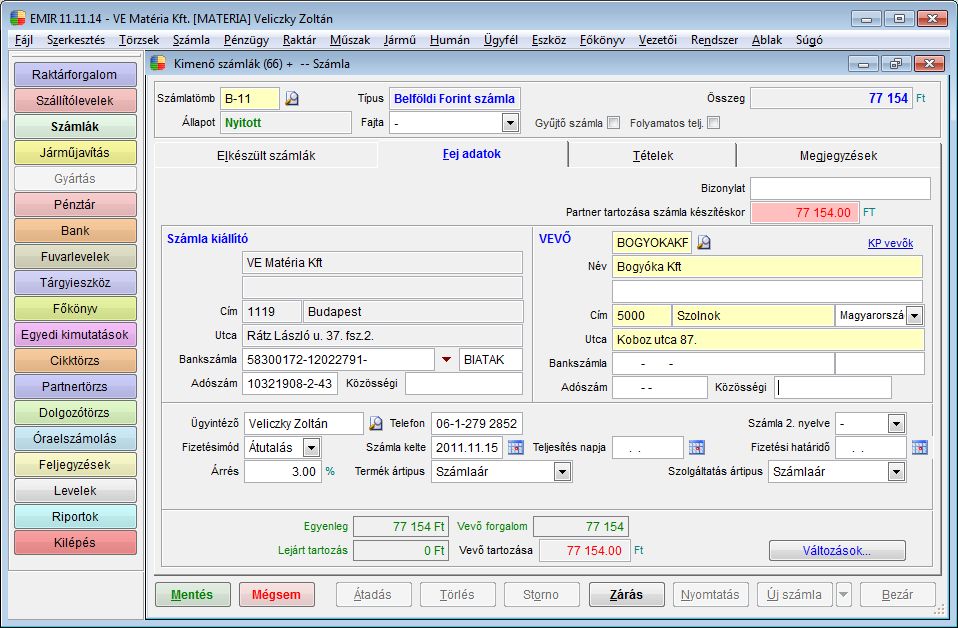The height and width of the screenshot is (628, 958).
Task: Open calendar picker for Teljesítés napja
Action: [697, 447]
